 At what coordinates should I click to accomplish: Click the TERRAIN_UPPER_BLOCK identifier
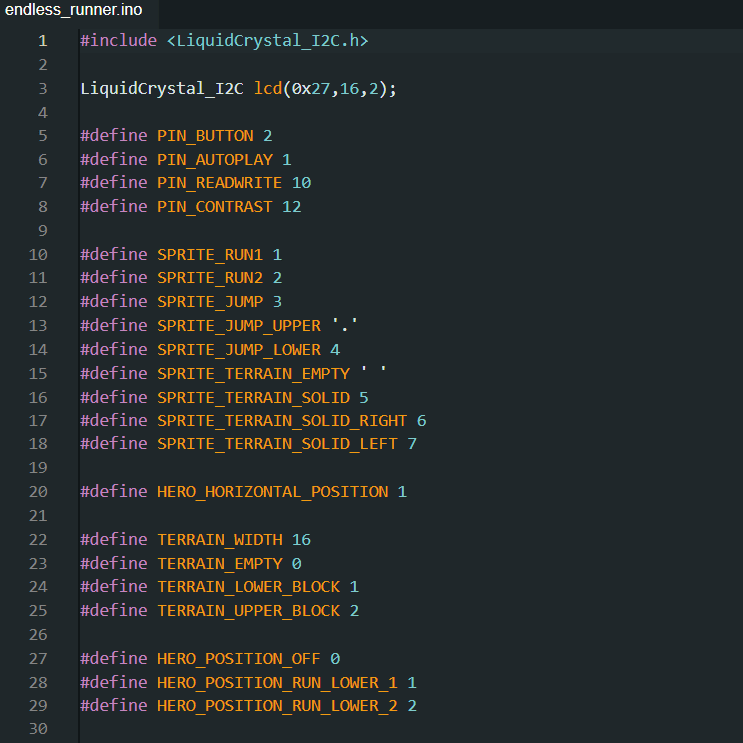click(248, 611)
